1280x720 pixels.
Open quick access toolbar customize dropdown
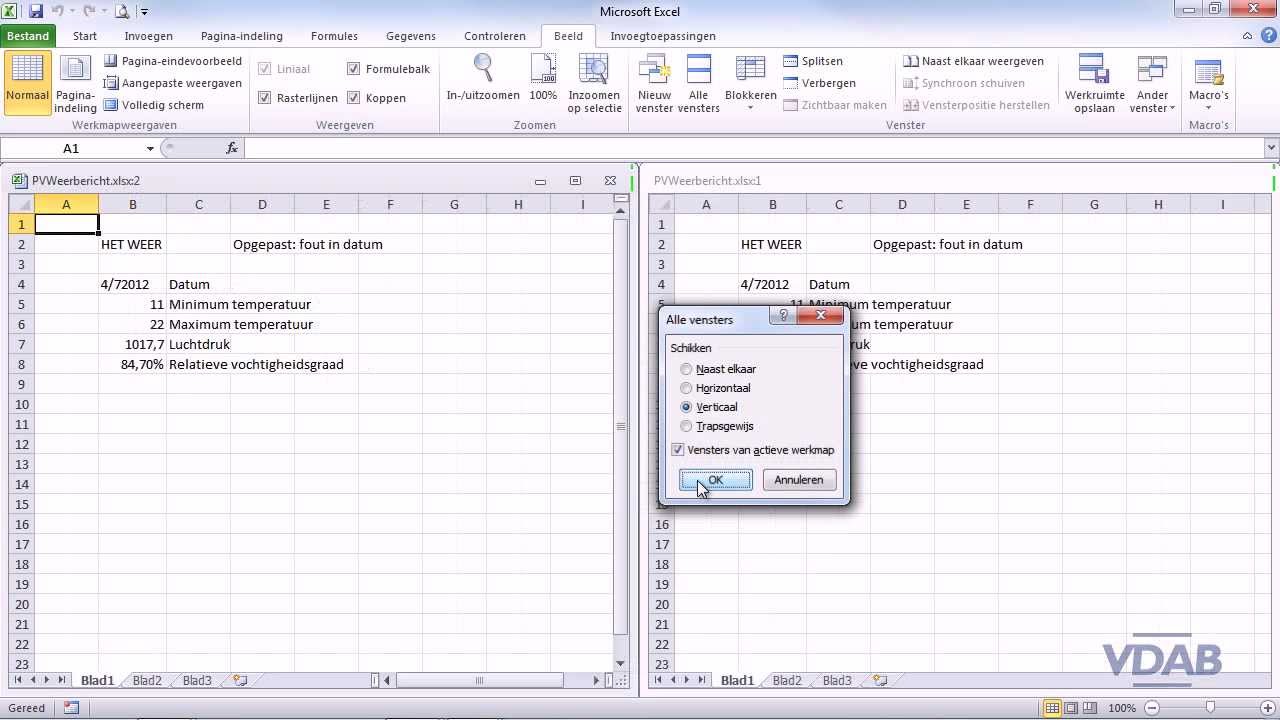tap(144, 12)
